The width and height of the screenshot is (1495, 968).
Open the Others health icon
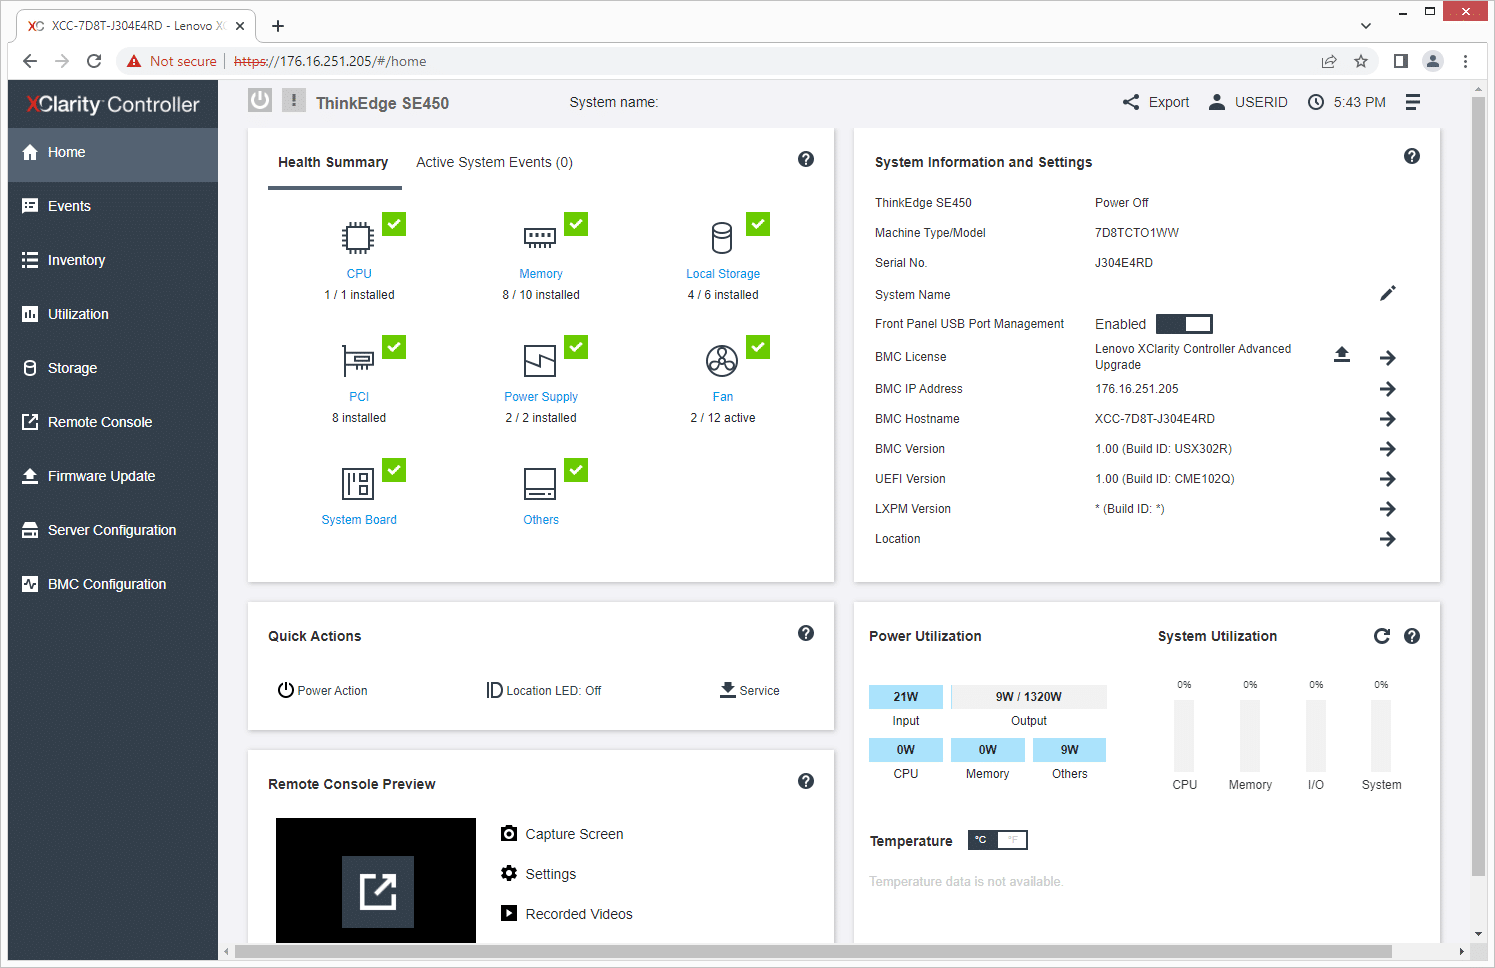[540, 484]
